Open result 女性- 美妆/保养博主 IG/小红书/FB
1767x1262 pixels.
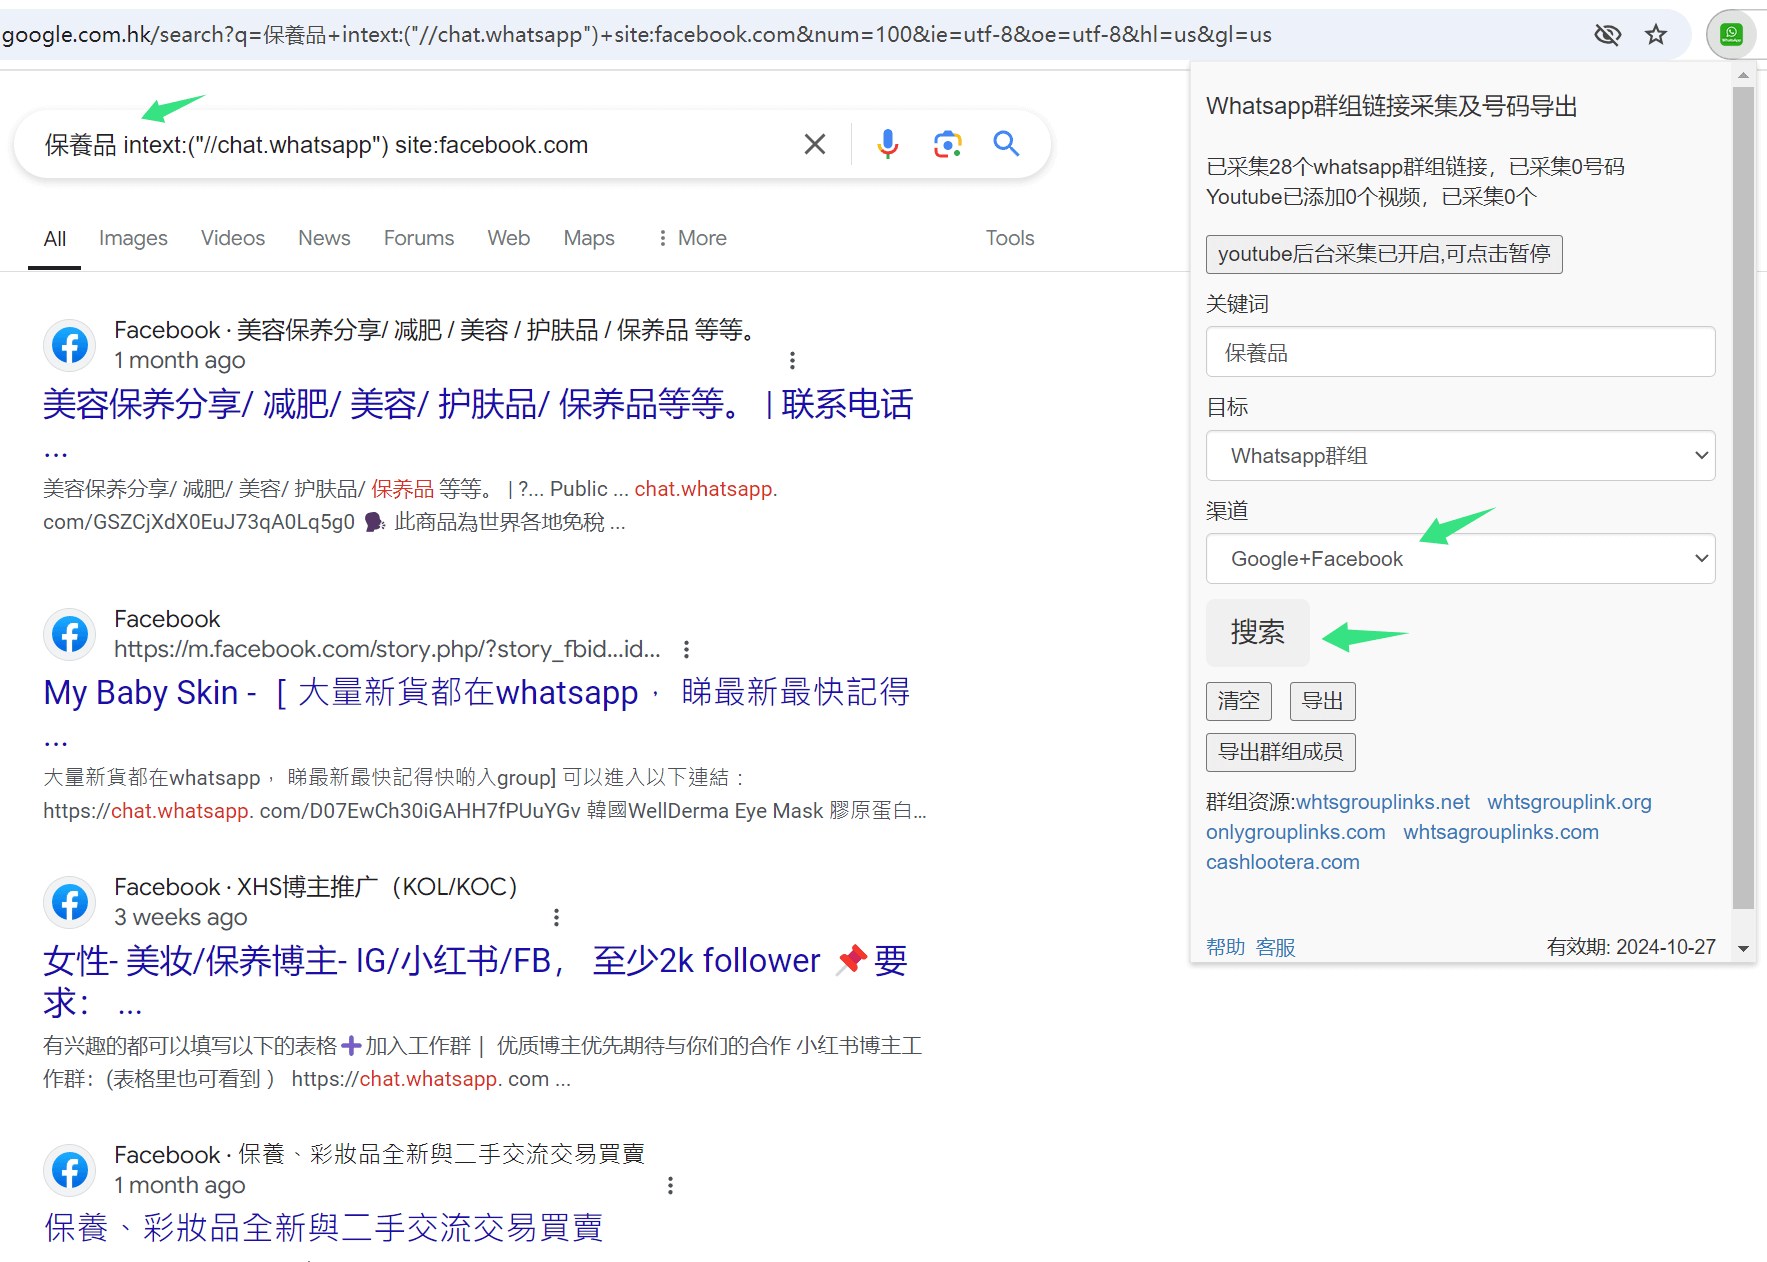pyautogui.click(x=475, y=980)
